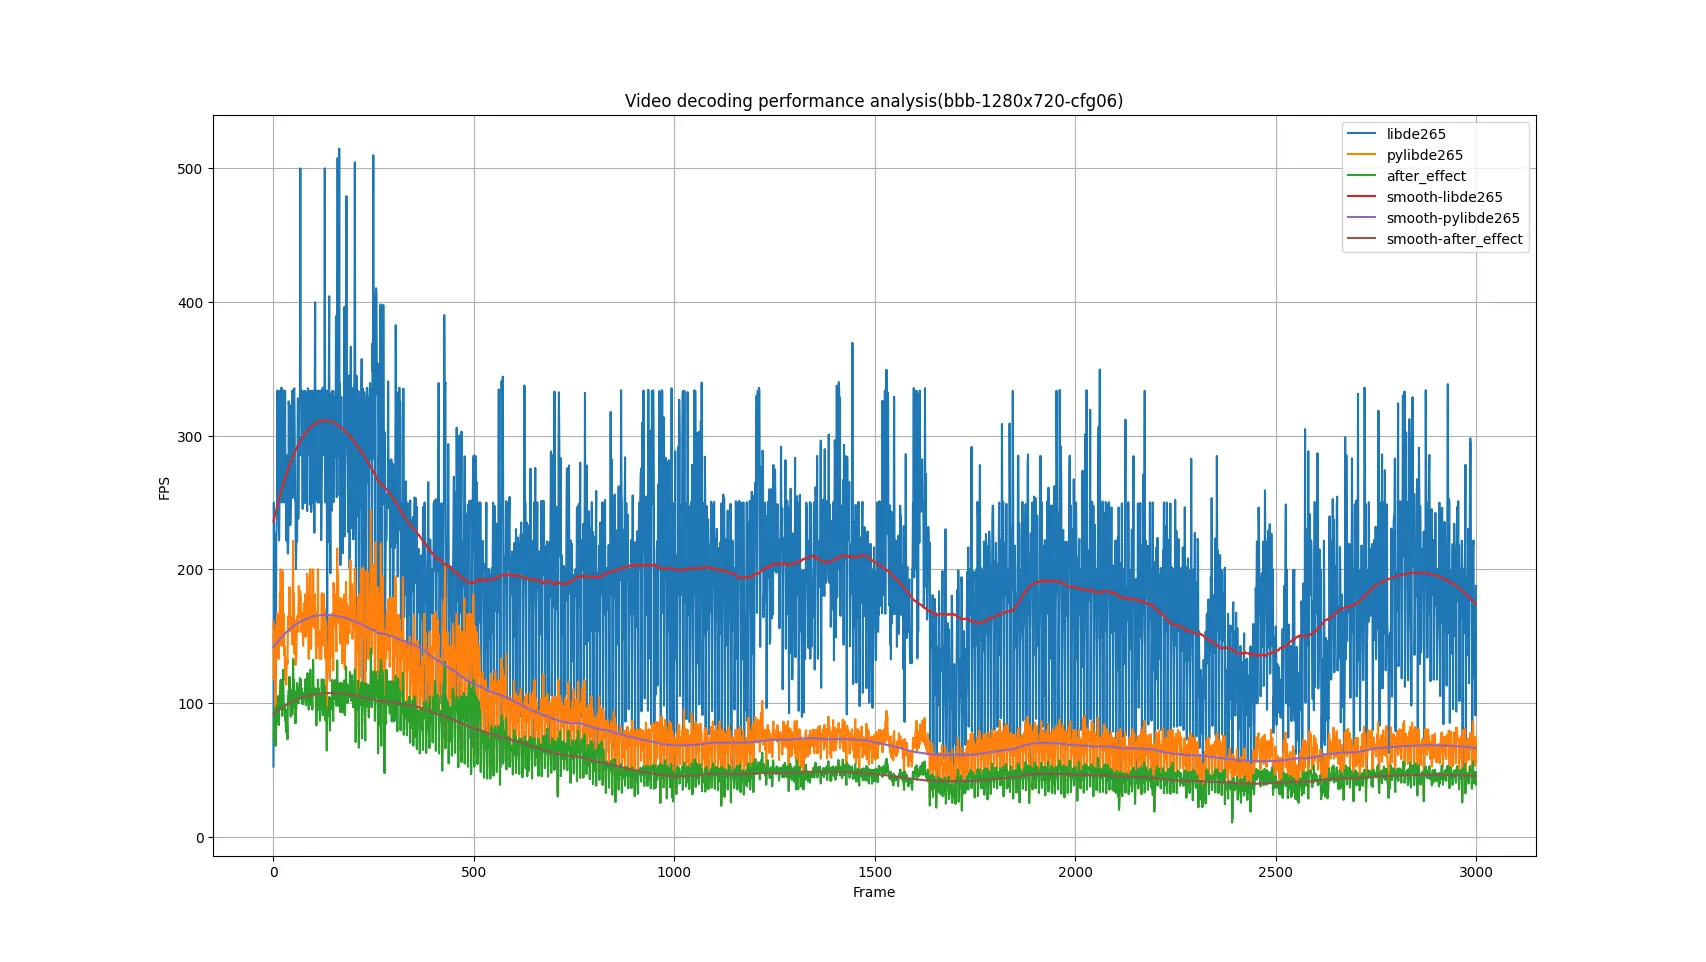Click the 500 tick on the FPS axis

point(190,169)
